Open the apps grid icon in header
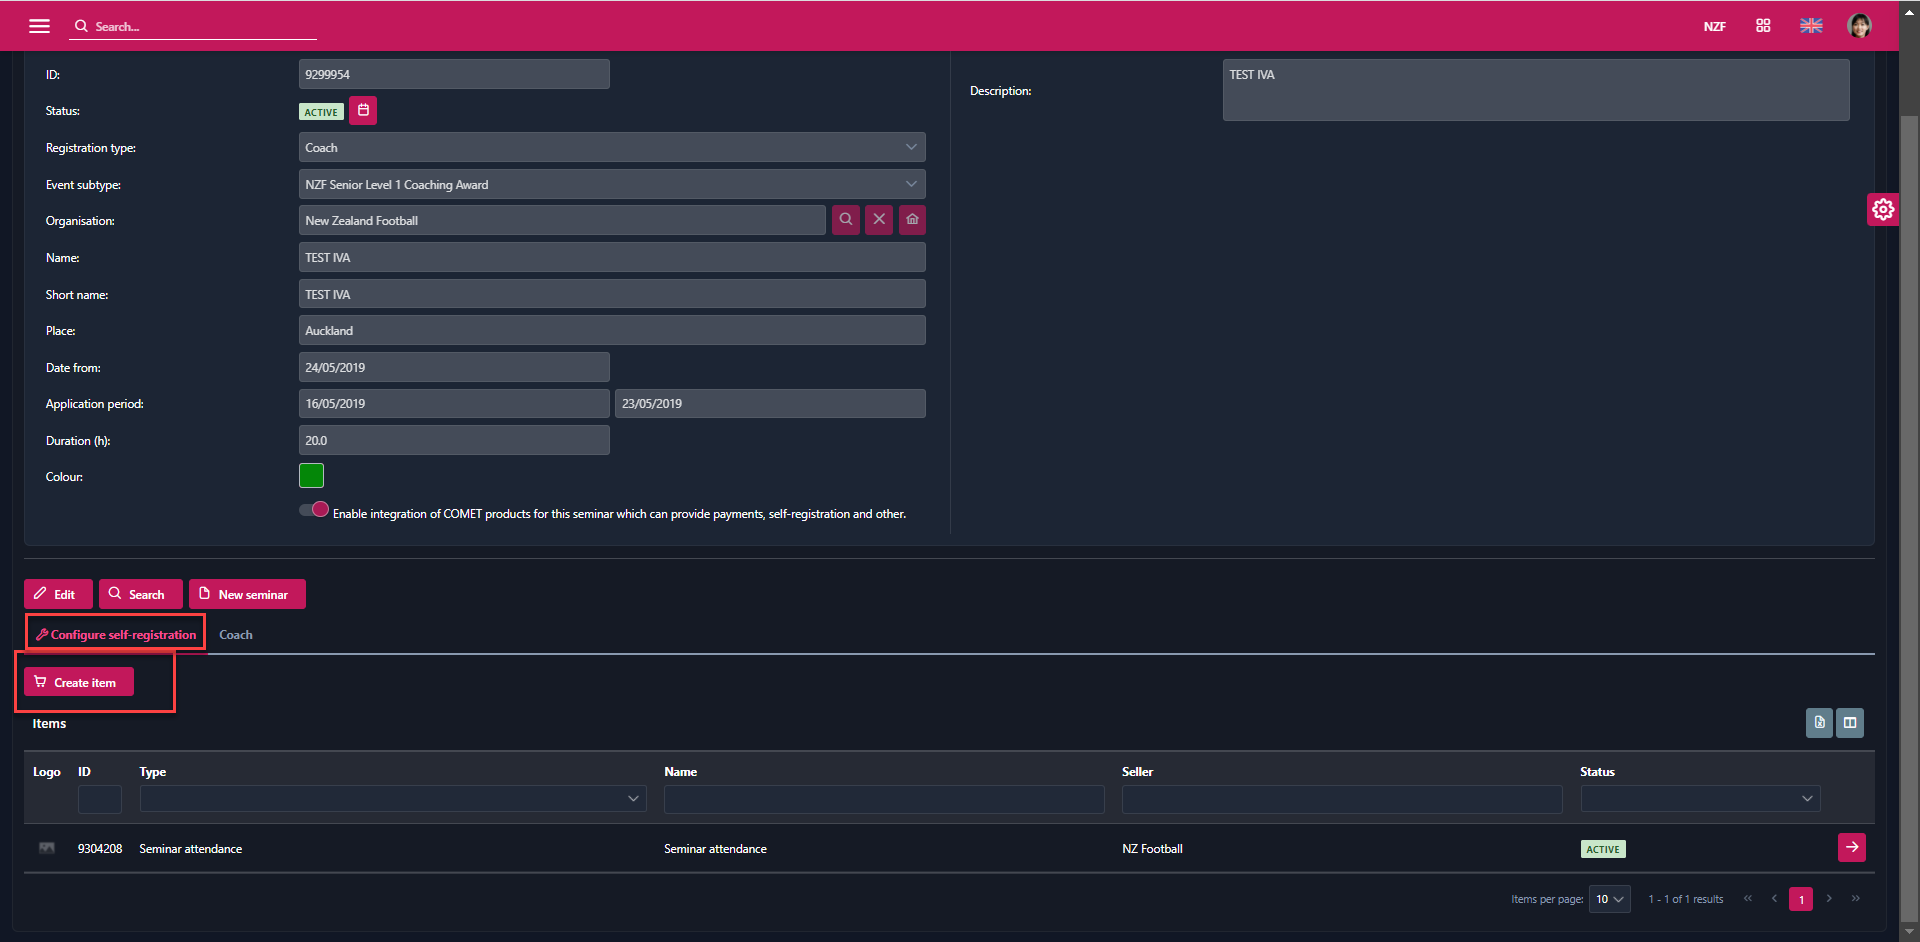 1763,26
